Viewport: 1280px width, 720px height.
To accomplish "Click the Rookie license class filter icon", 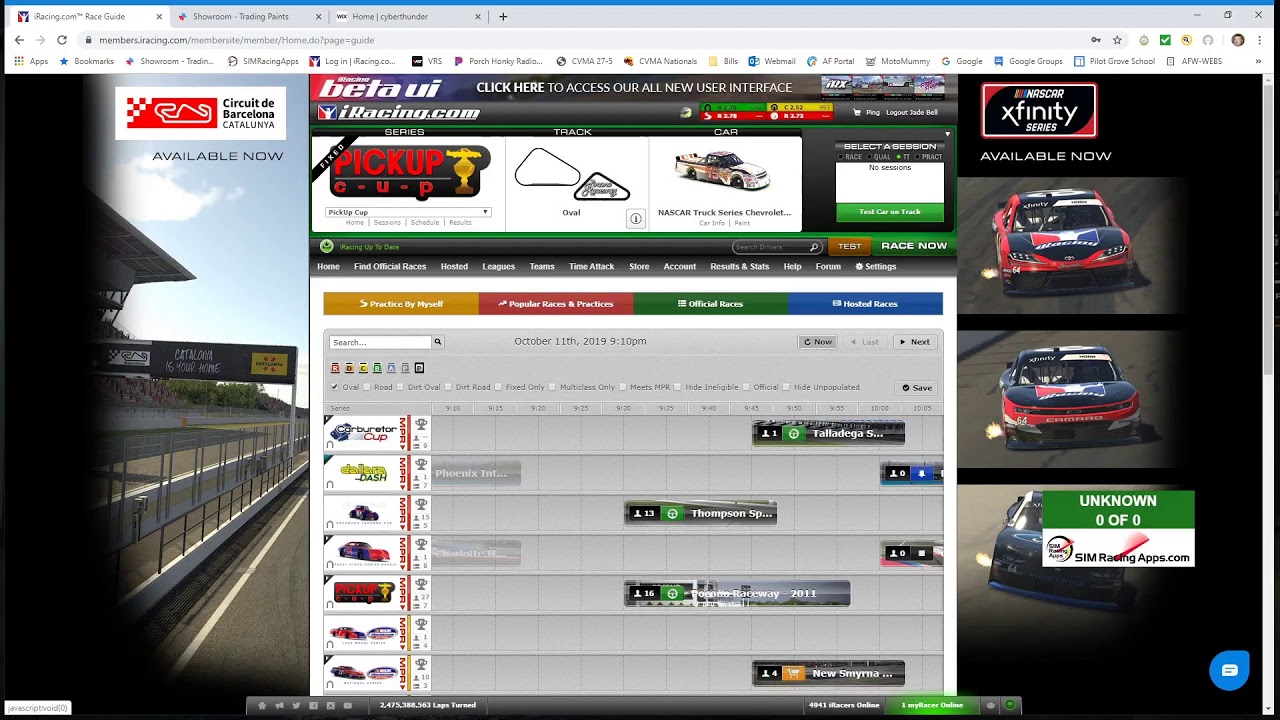I will point(335,368).
